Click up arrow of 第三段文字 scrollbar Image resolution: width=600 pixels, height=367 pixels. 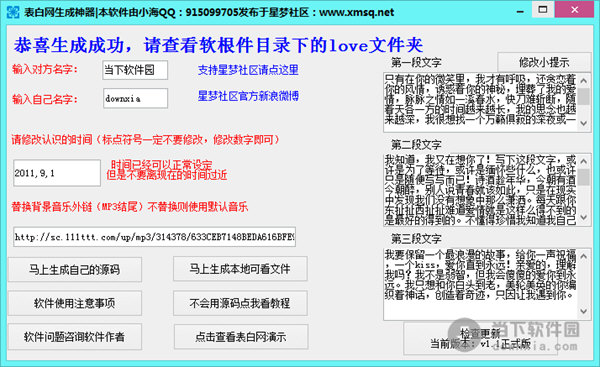[584, 256]
